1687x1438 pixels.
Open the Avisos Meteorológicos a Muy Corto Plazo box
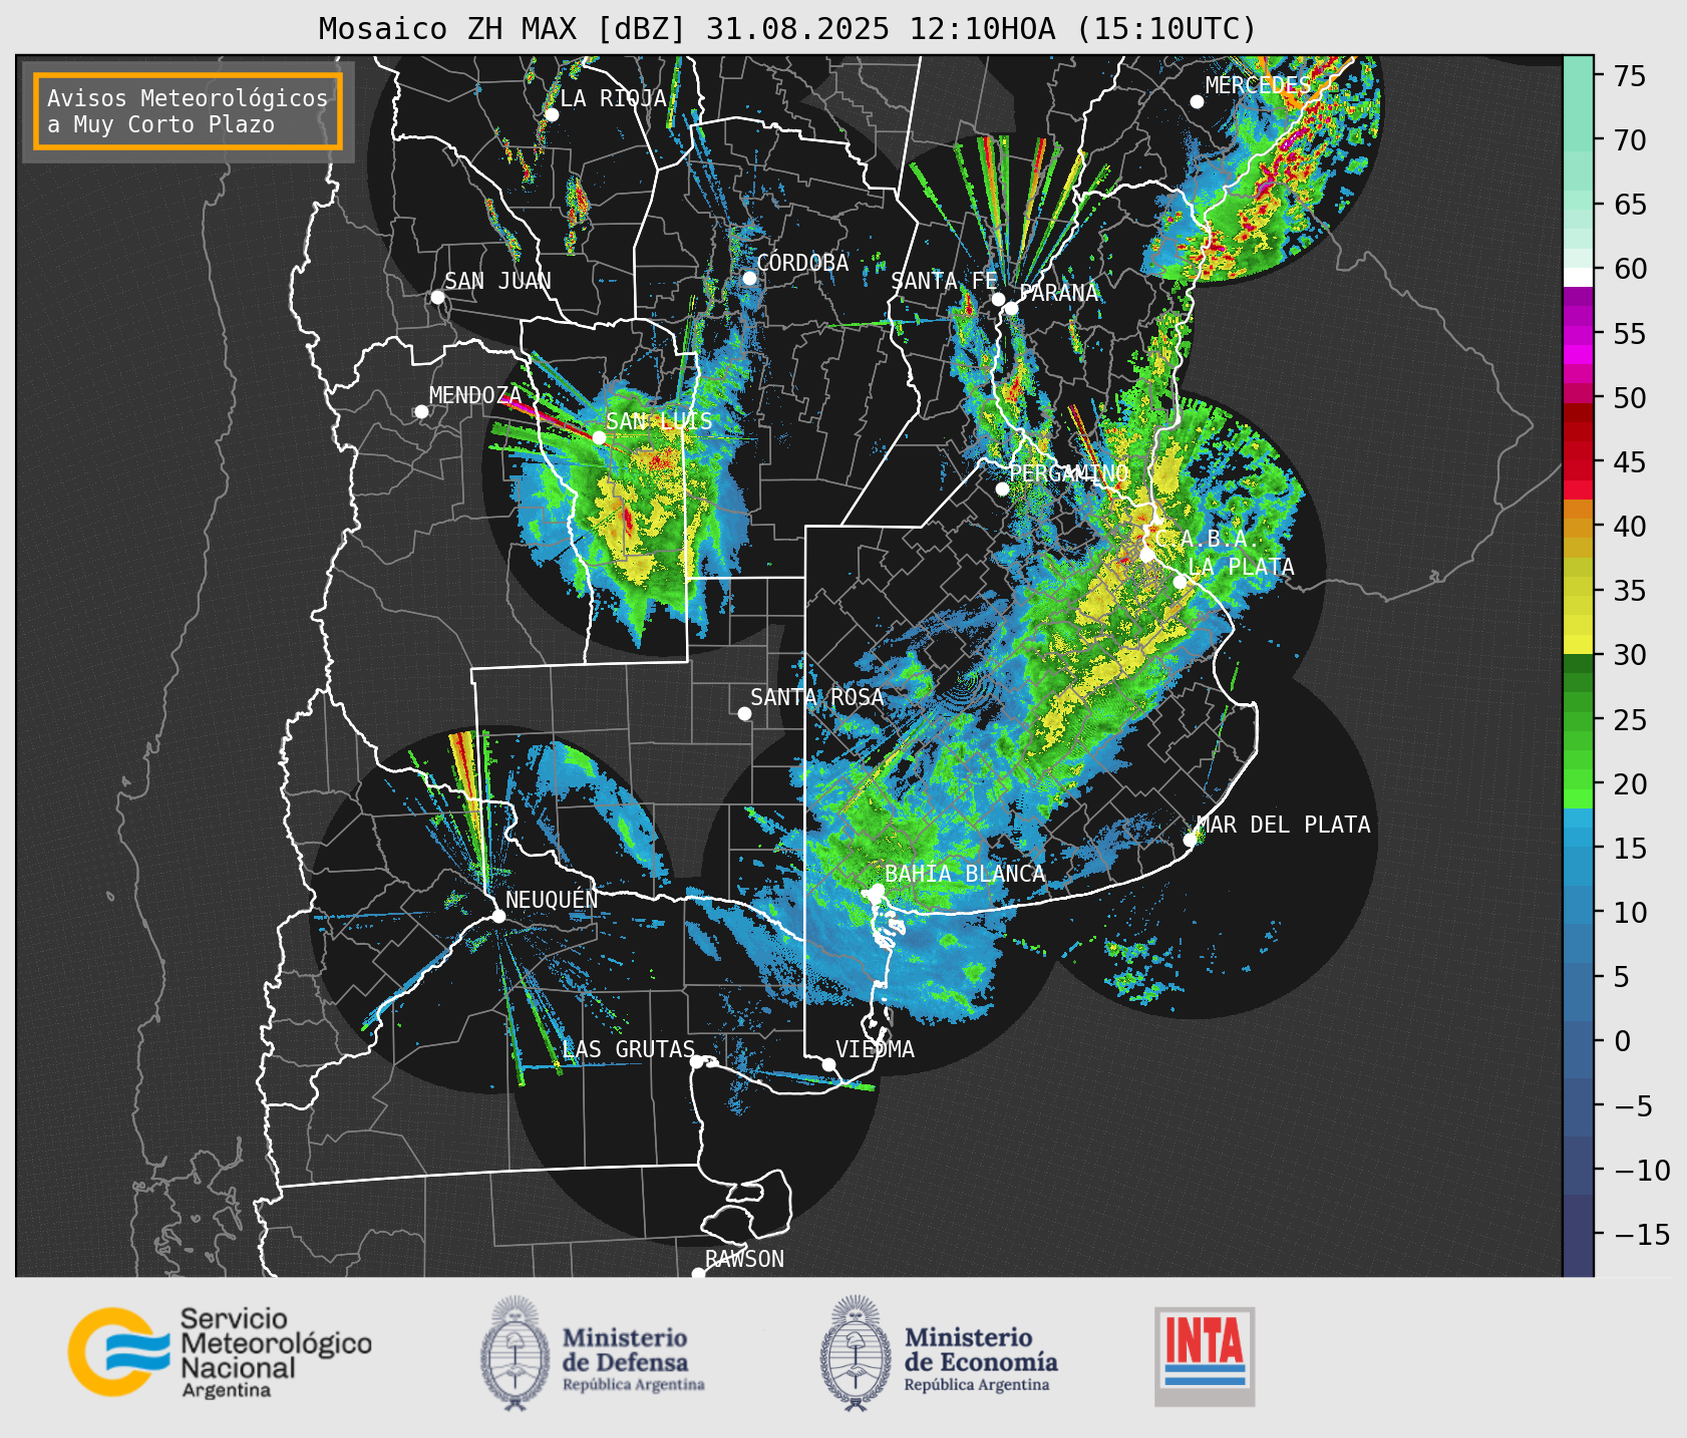pos(188,111)
